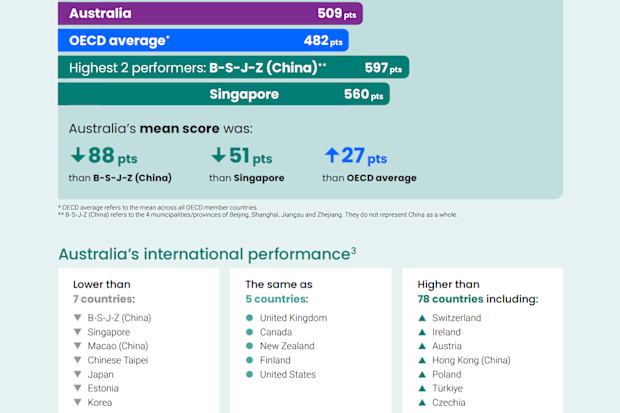This screenshot has height=413, width=620.
Task: Click 'Chinese Taipei' list entry
Action: tap(118, 360)
